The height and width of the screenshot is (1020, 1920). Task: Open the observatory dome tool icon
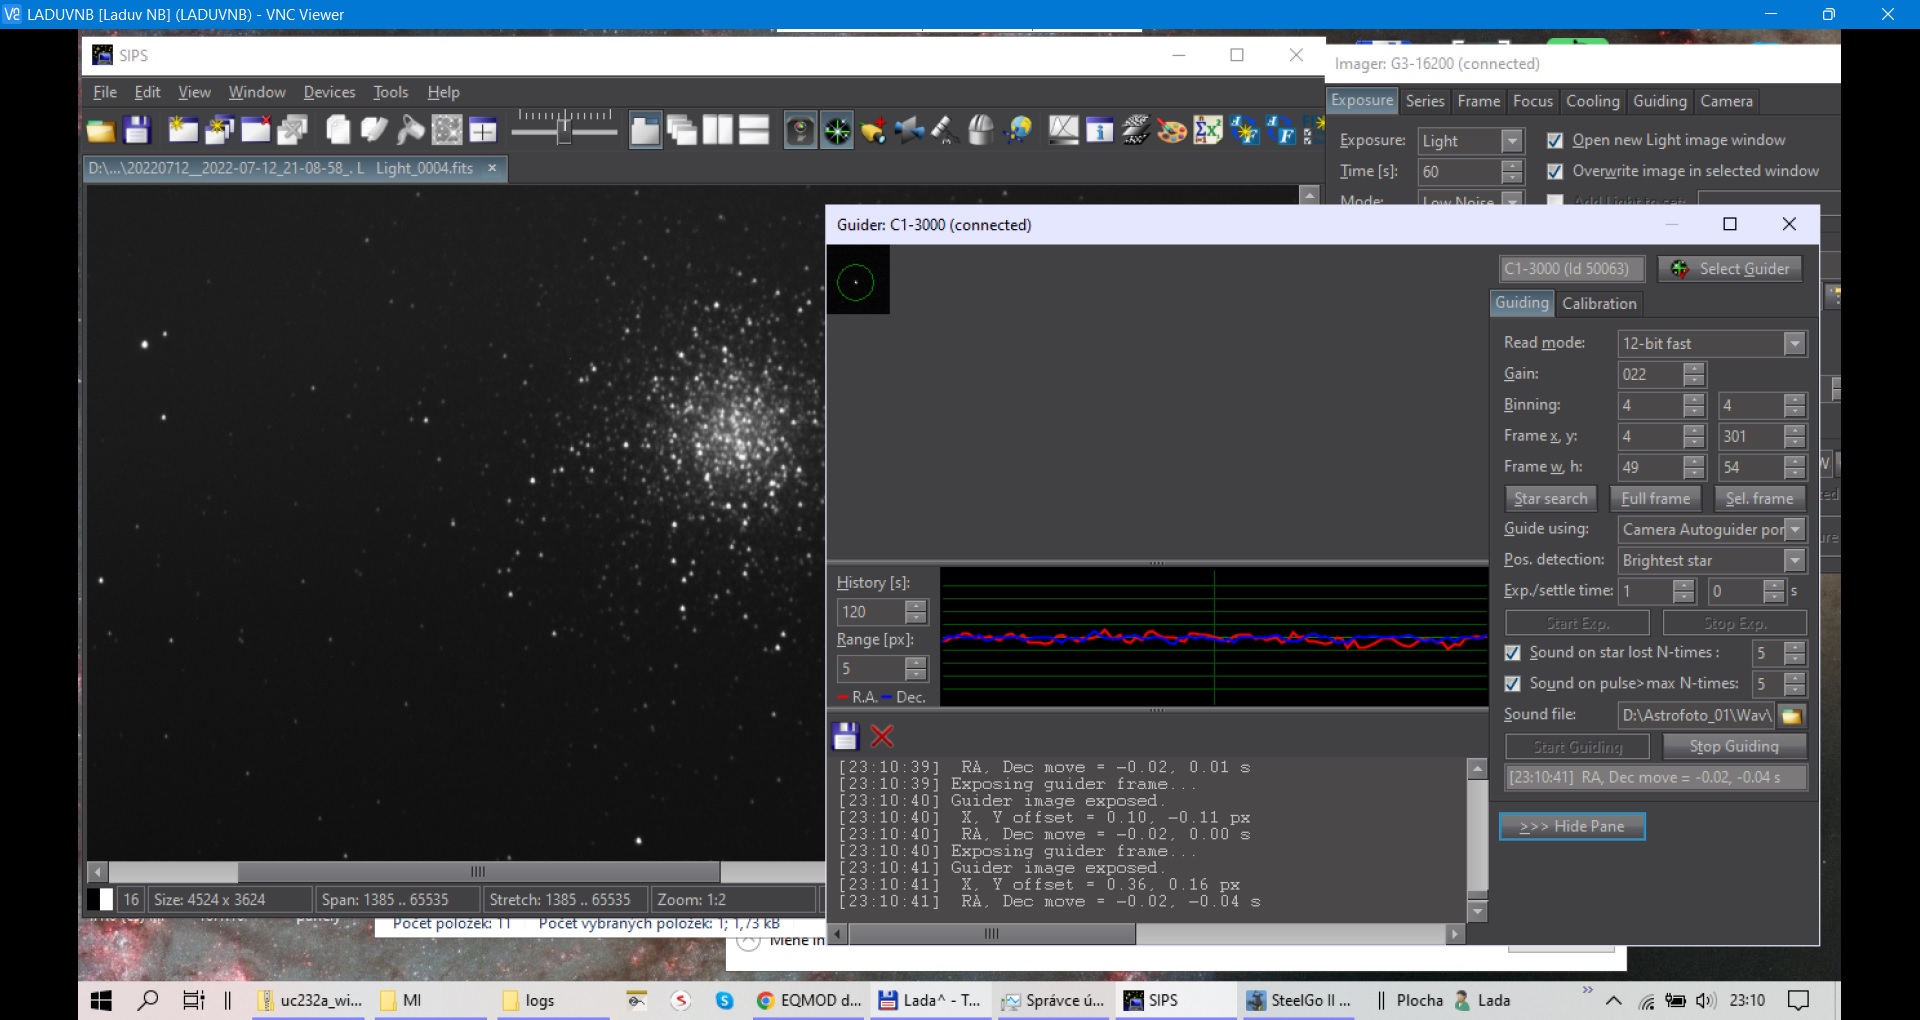click(x=981, y=130)
